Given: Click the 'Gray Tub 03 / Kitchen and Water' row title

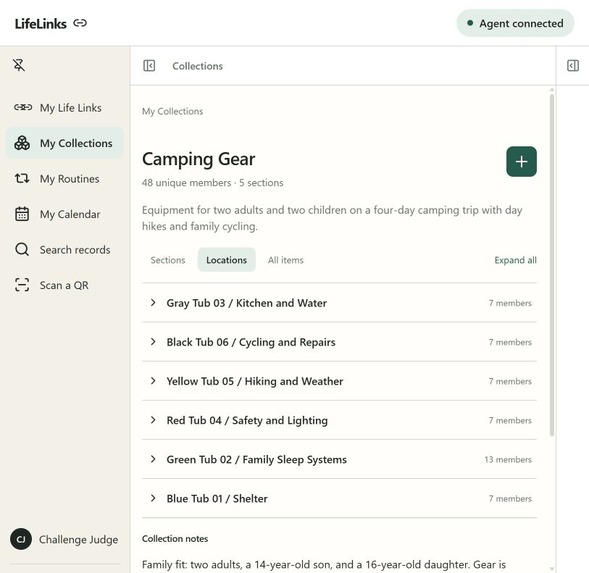Looking at the screenshot, I should [x=247, y=303].
